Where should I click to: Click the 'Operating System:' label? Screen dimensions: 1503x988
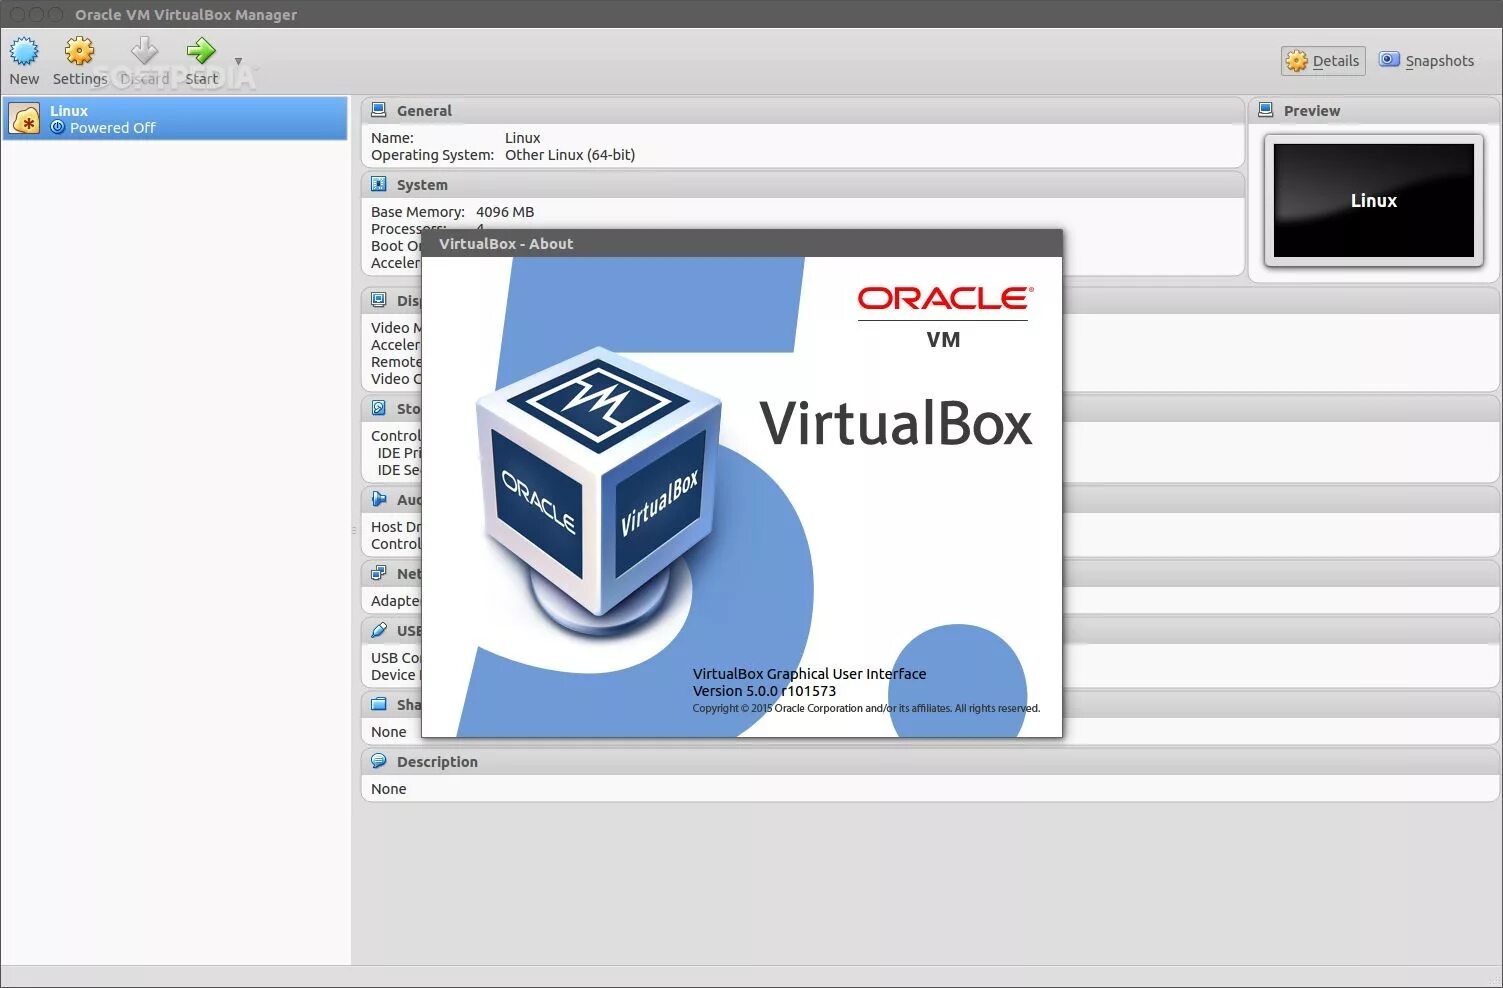point(432,155)
